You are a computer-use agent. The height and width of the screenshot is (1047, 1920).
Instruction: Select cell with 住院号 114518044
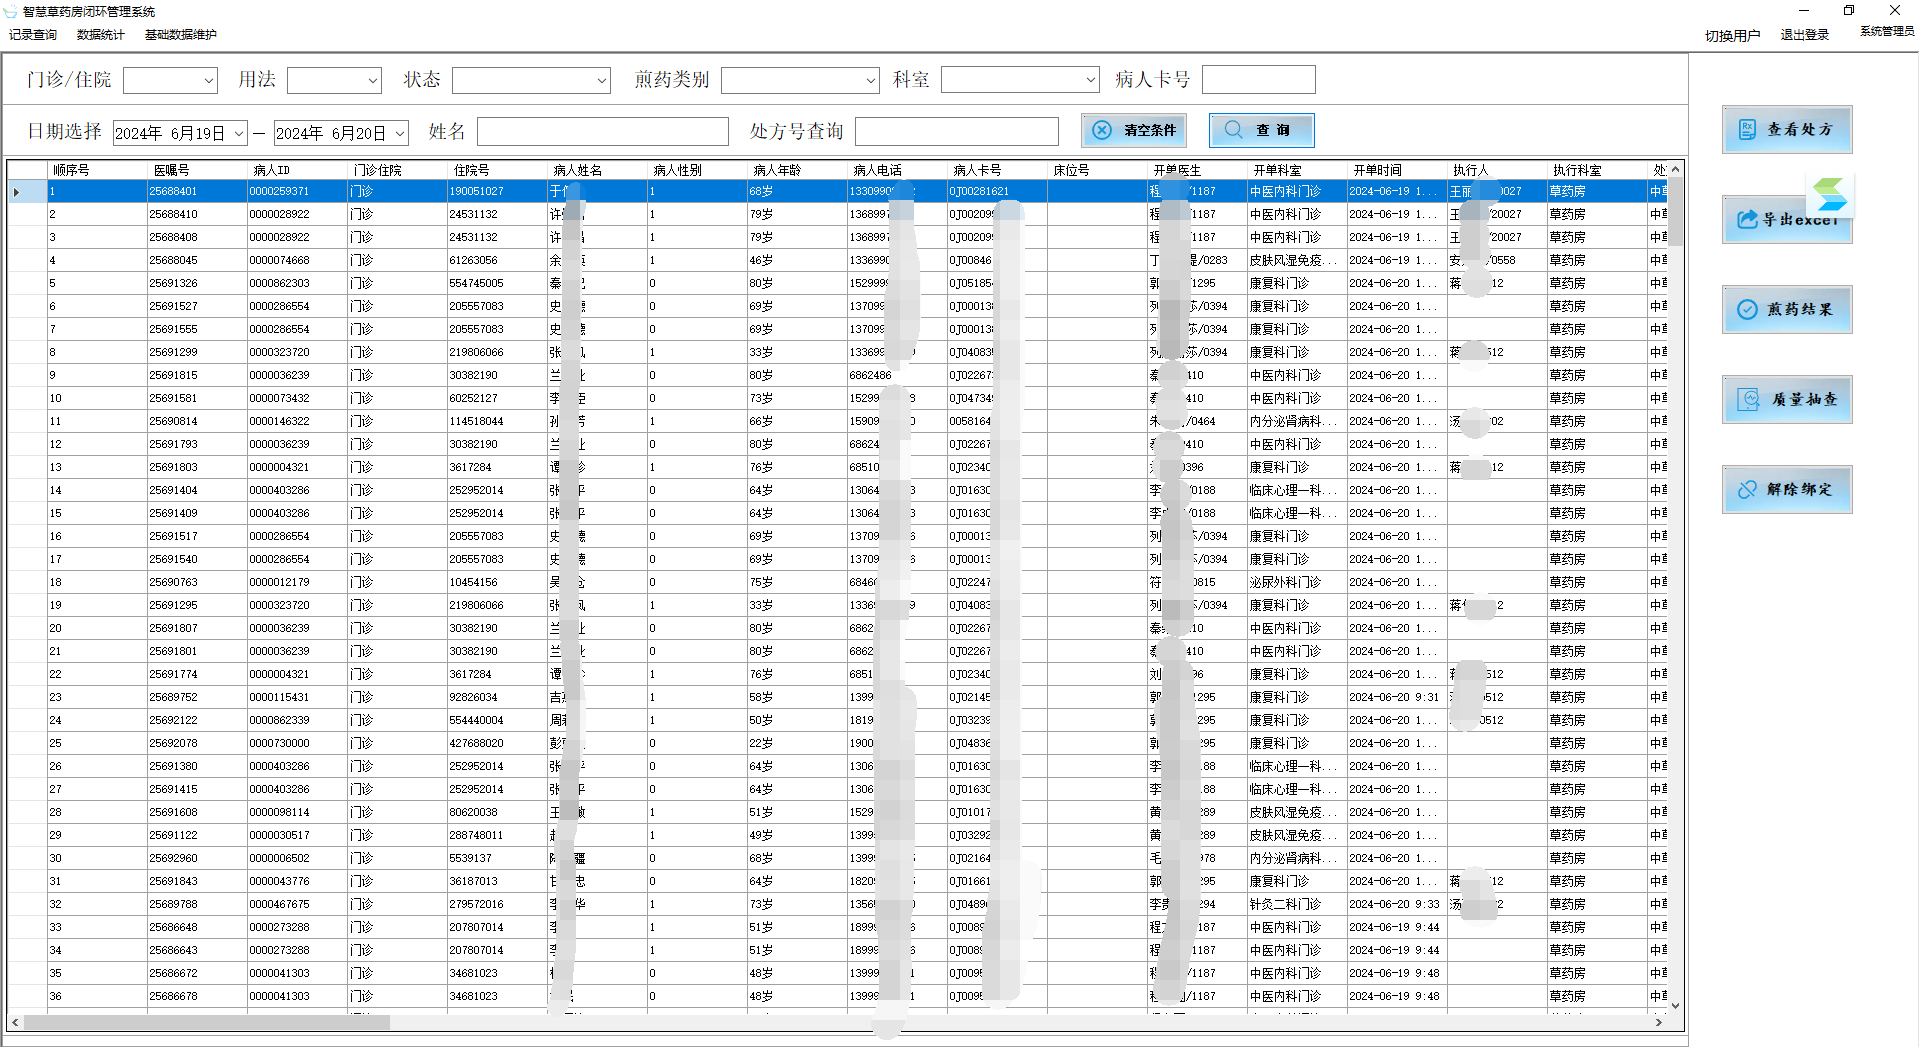(x=497, y=421)
